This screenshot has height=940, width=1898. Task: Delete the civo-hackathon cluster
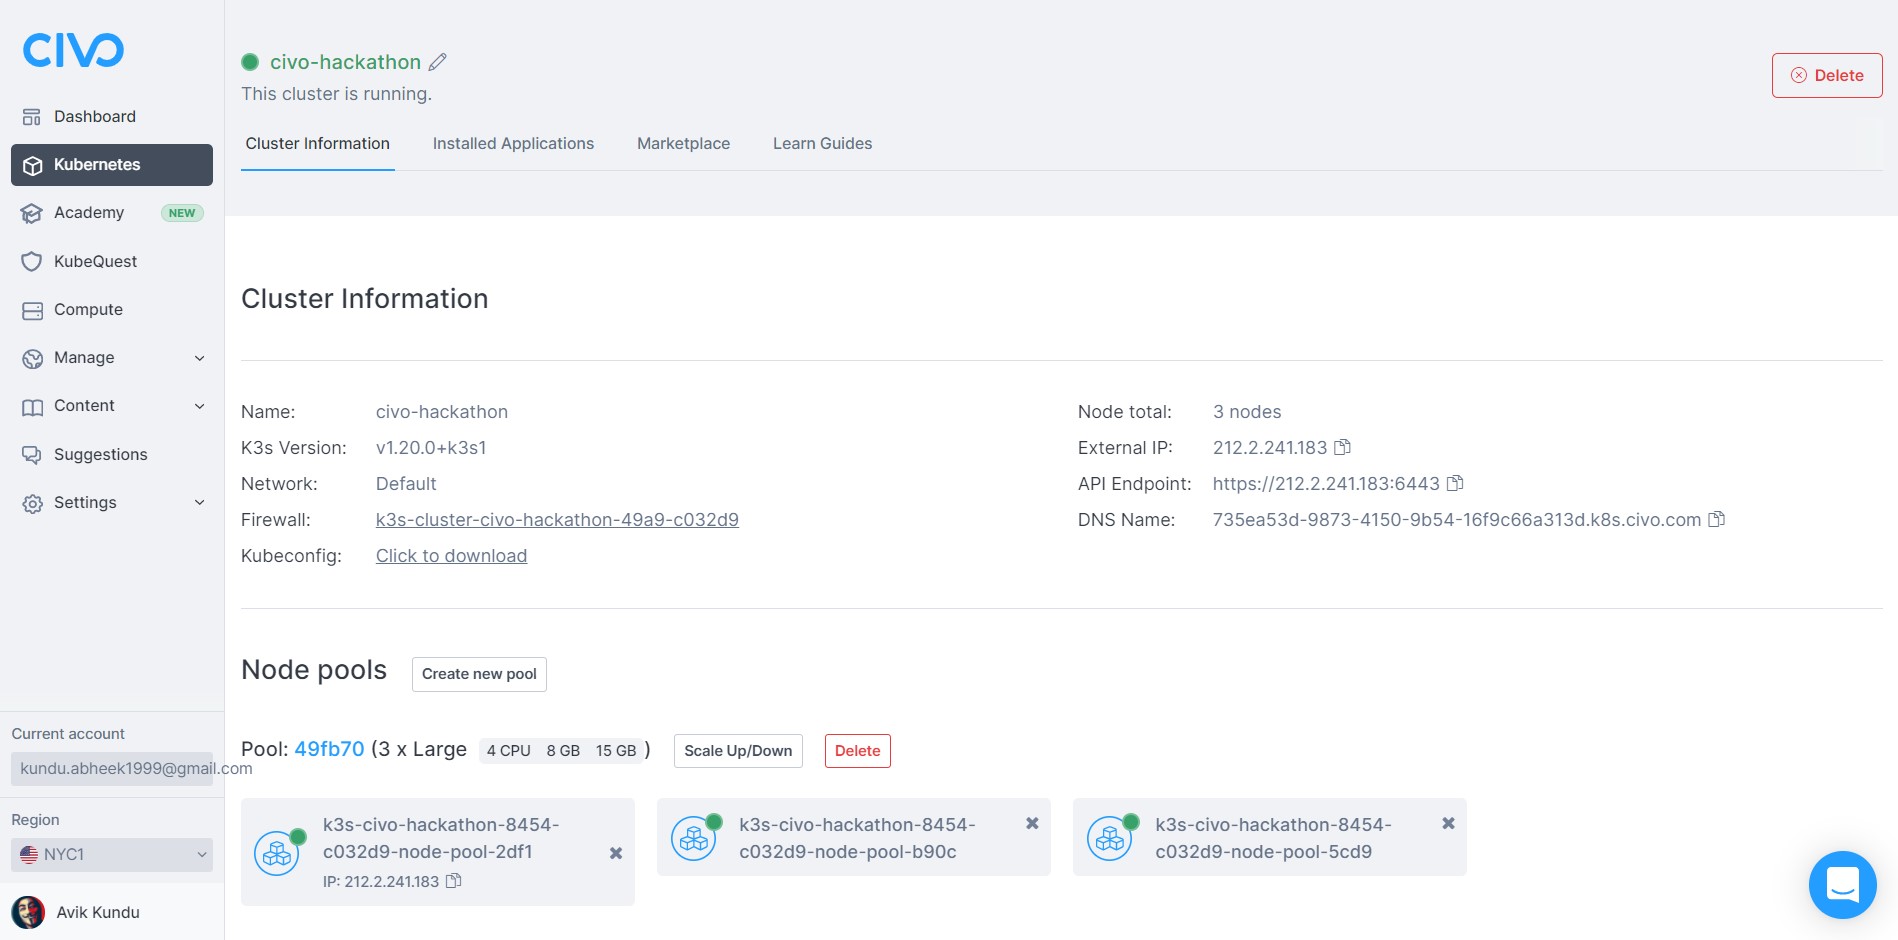1827,75
